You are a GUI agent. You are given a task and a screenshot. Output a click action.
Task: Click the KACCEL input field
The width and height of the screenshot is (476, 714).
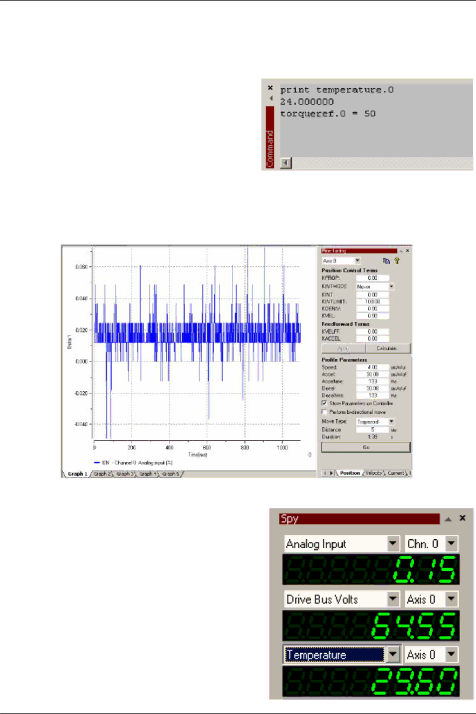[x=373, y=339]
